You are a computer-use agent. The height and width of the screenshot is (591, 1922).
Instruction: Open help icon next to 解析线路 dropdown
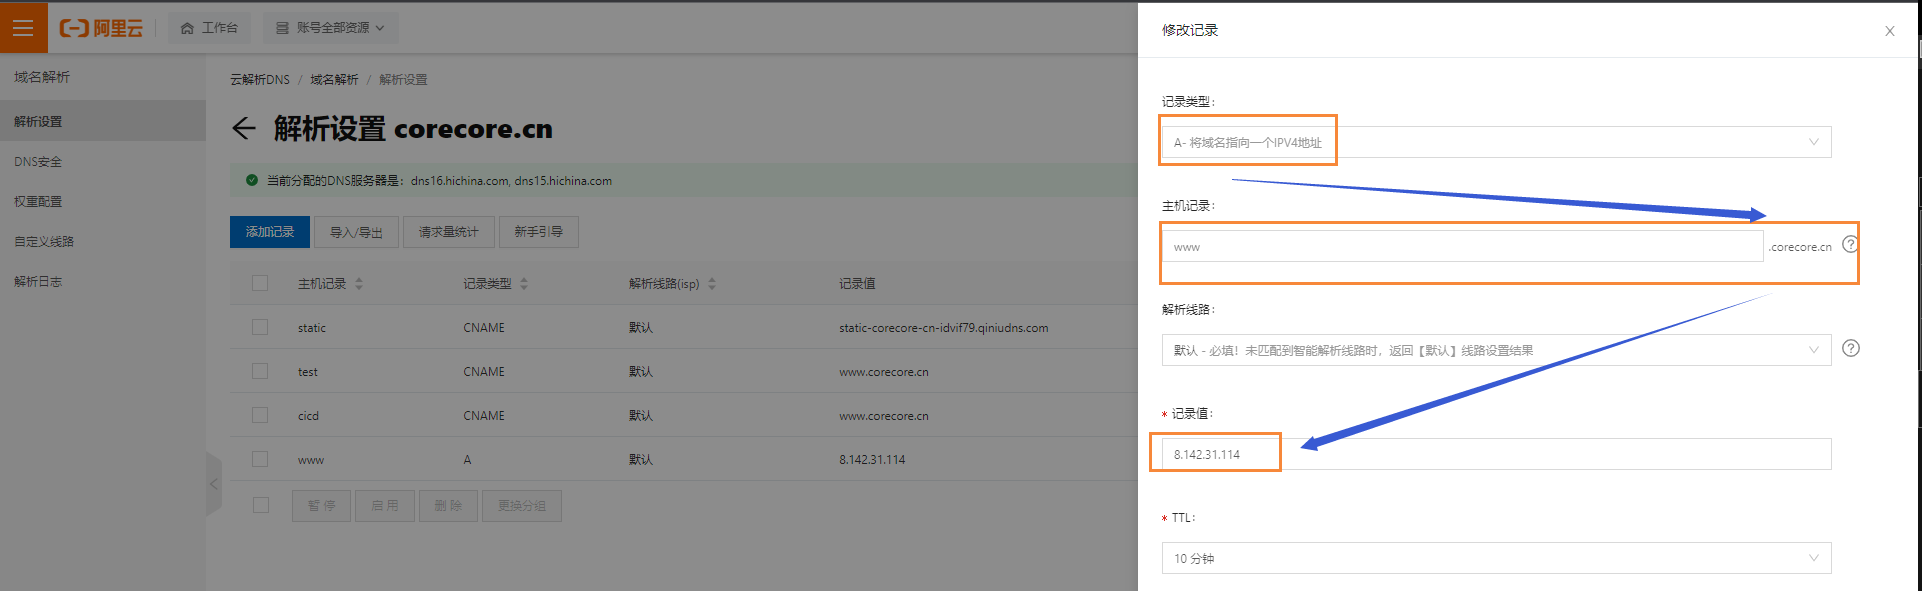click(1851, 348)
